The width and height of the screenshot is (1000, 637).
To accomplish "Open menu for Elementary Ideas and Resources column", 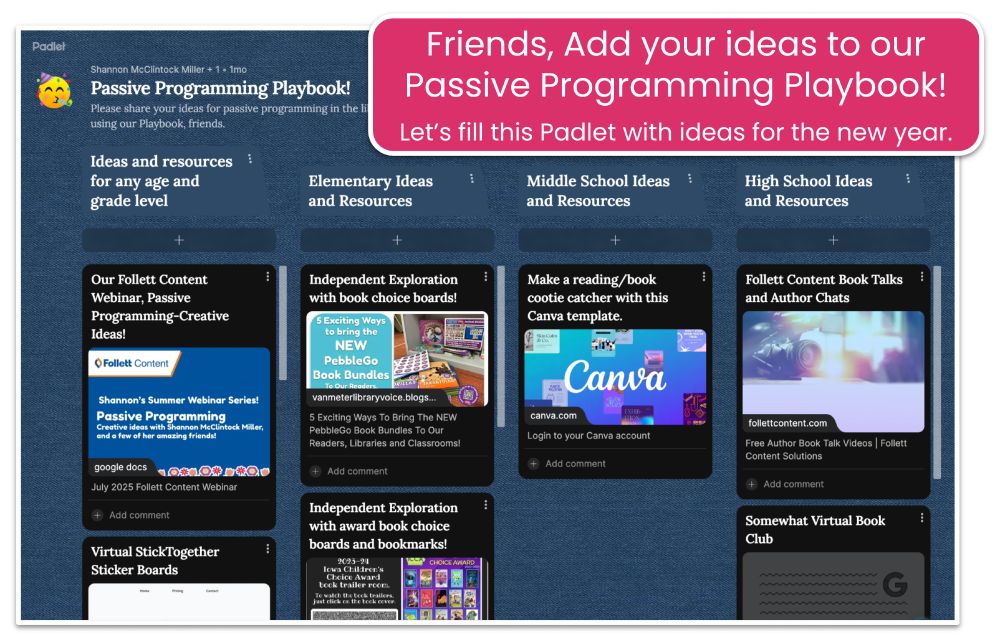I will (472, 179).
